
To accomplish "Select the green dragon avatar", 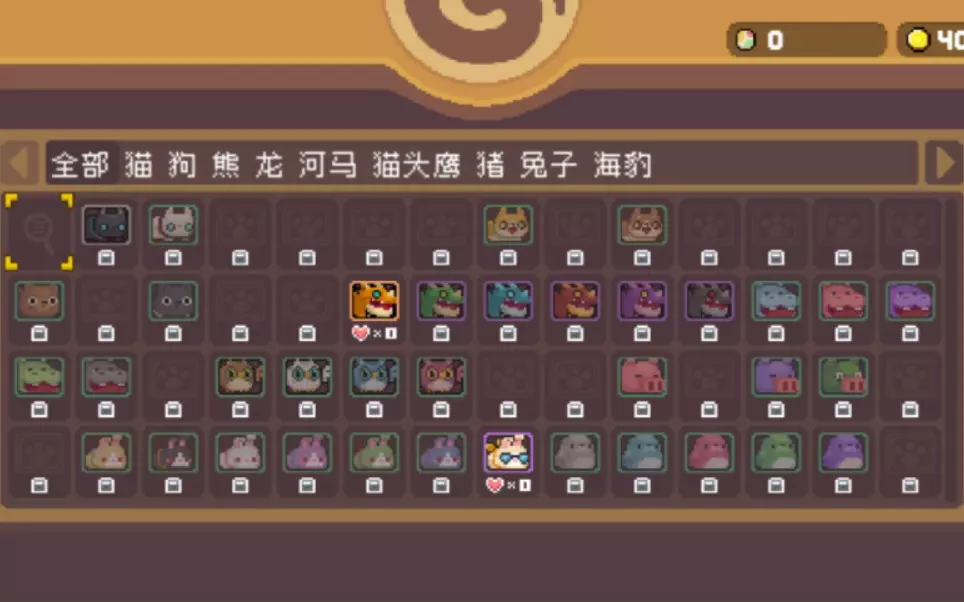I will (441, 301).
